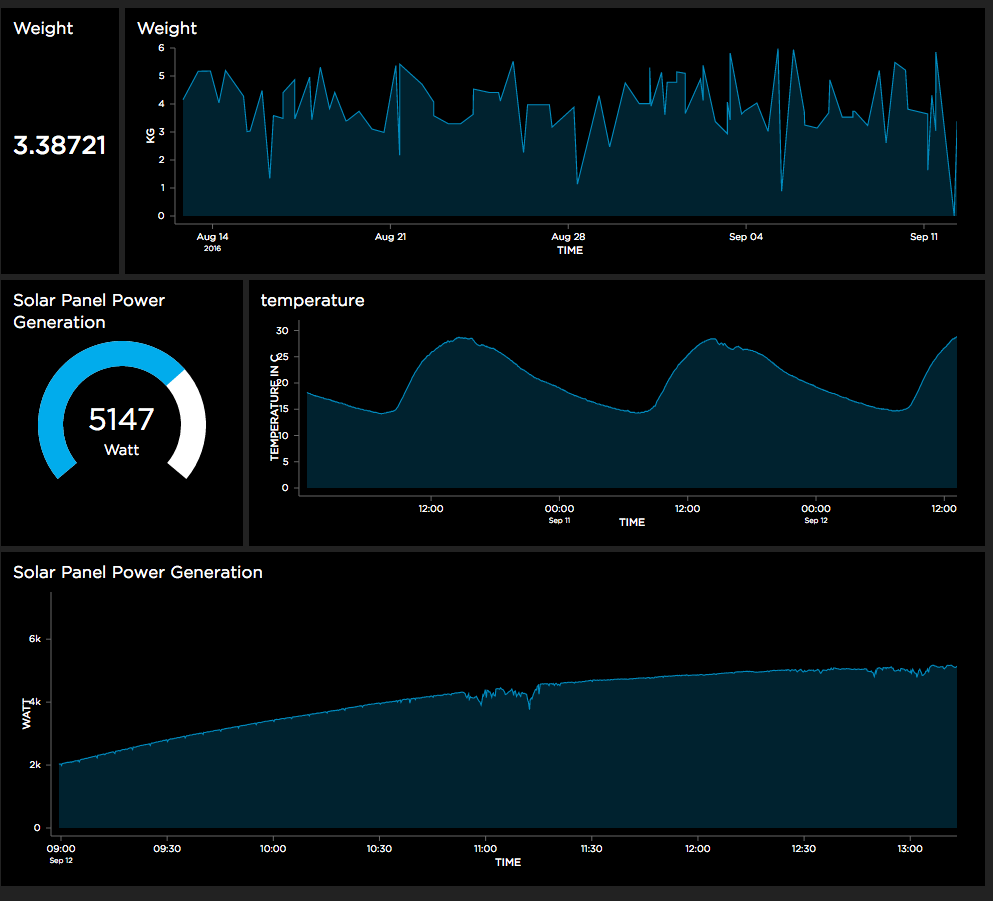Image resolution: width=993 pixels, height=901 pixels.
Task: Click the 11:00 label on power chart
Action: [x=485, y=848]
